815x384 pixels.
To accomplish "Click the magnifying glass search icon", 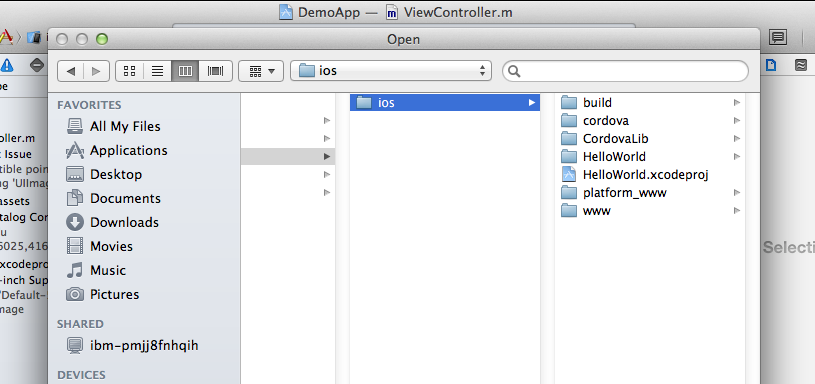I will point(514,71).
